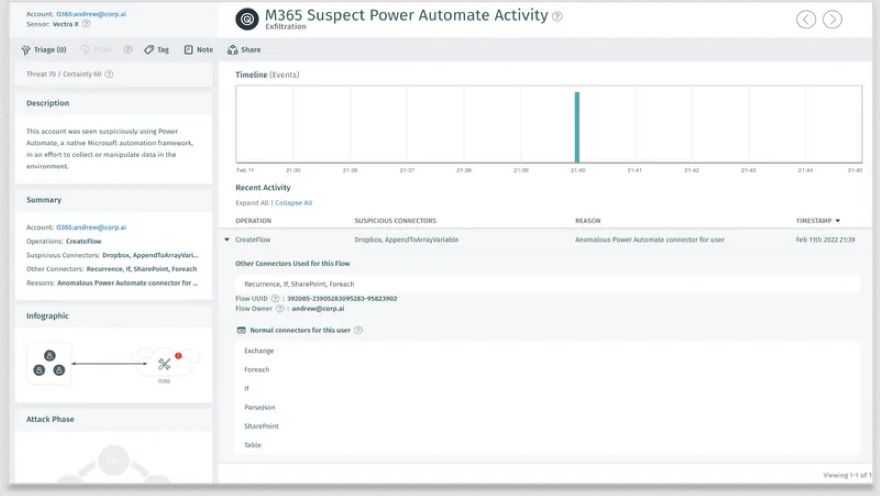Screen dimensions: 880x496
Task: Click the Suspicious Connectors column header
Action: (x=395, y=221)
